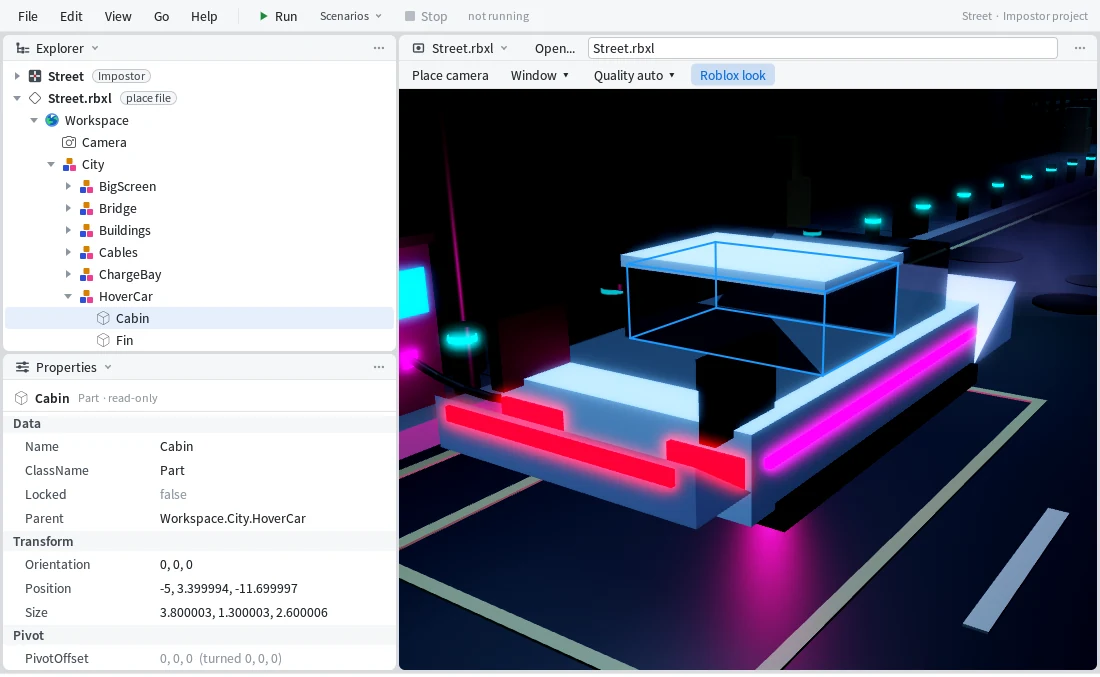1100x677 pixels.
Task: Click the Open... button
Action: (555, 48)
